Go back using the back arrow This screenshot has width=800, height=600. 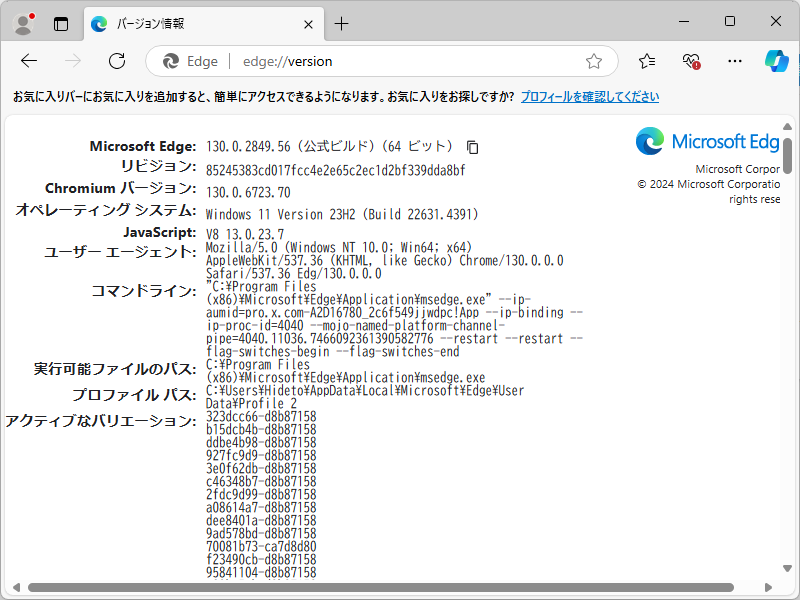point(29,61)
